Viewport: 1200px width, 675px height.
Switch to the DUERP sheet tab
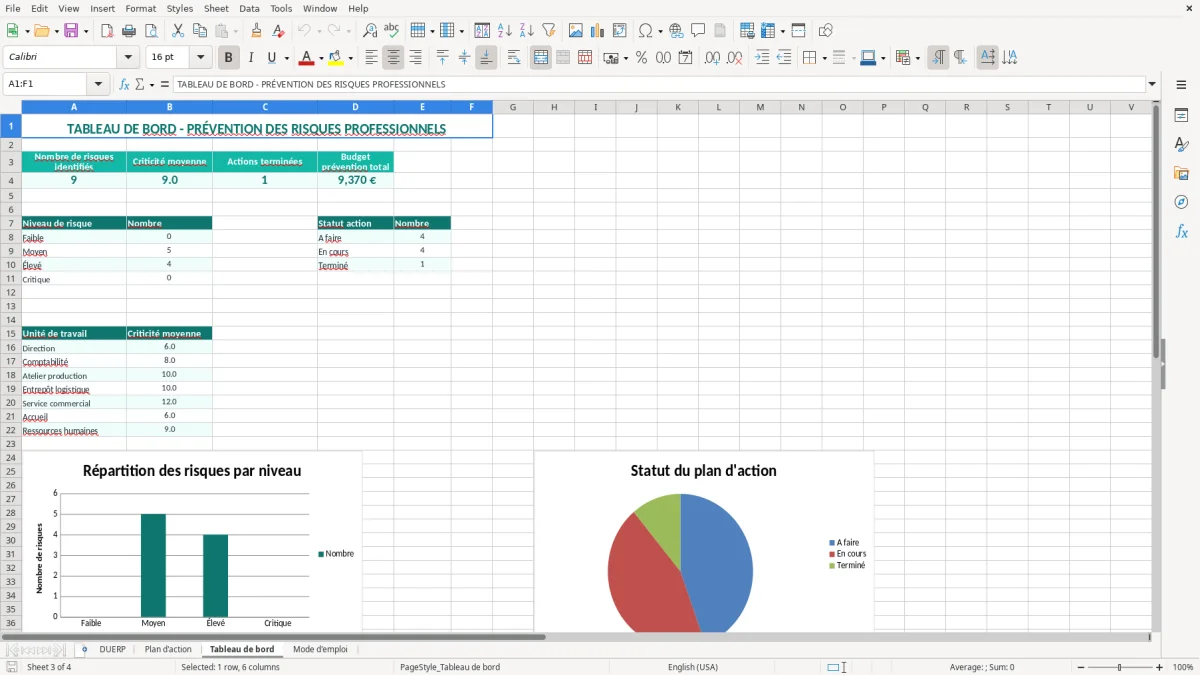point(113,649)
